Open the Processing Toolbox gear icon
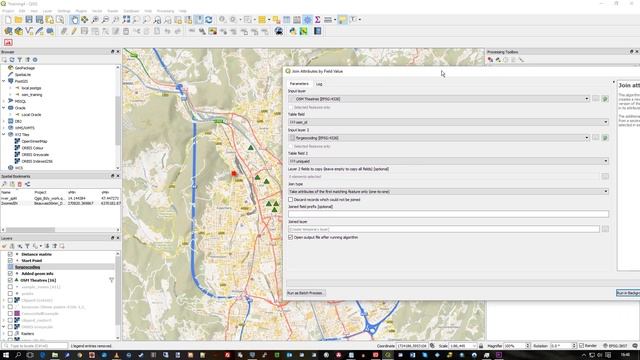 click(307, 20)
